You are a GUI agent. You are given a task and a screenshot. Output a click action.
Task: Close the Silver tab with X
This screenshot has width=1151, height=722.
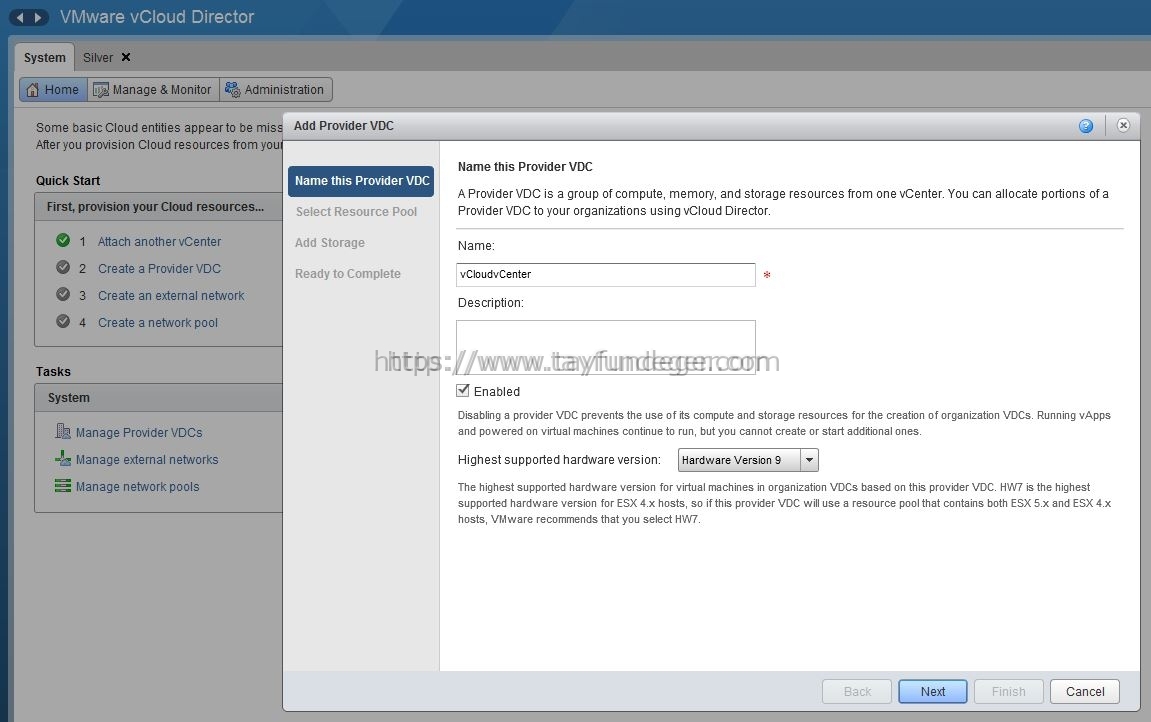click(126, 57)
